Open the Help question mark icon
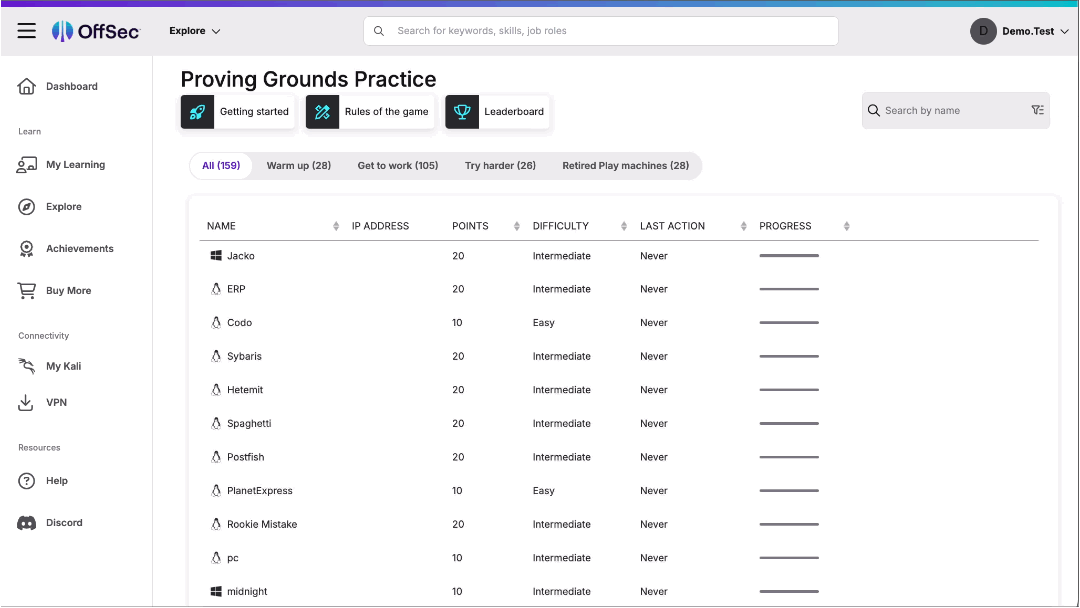The height and width of the screenshot is (608, 1080). pyautogui.click(x=27, y=481)
